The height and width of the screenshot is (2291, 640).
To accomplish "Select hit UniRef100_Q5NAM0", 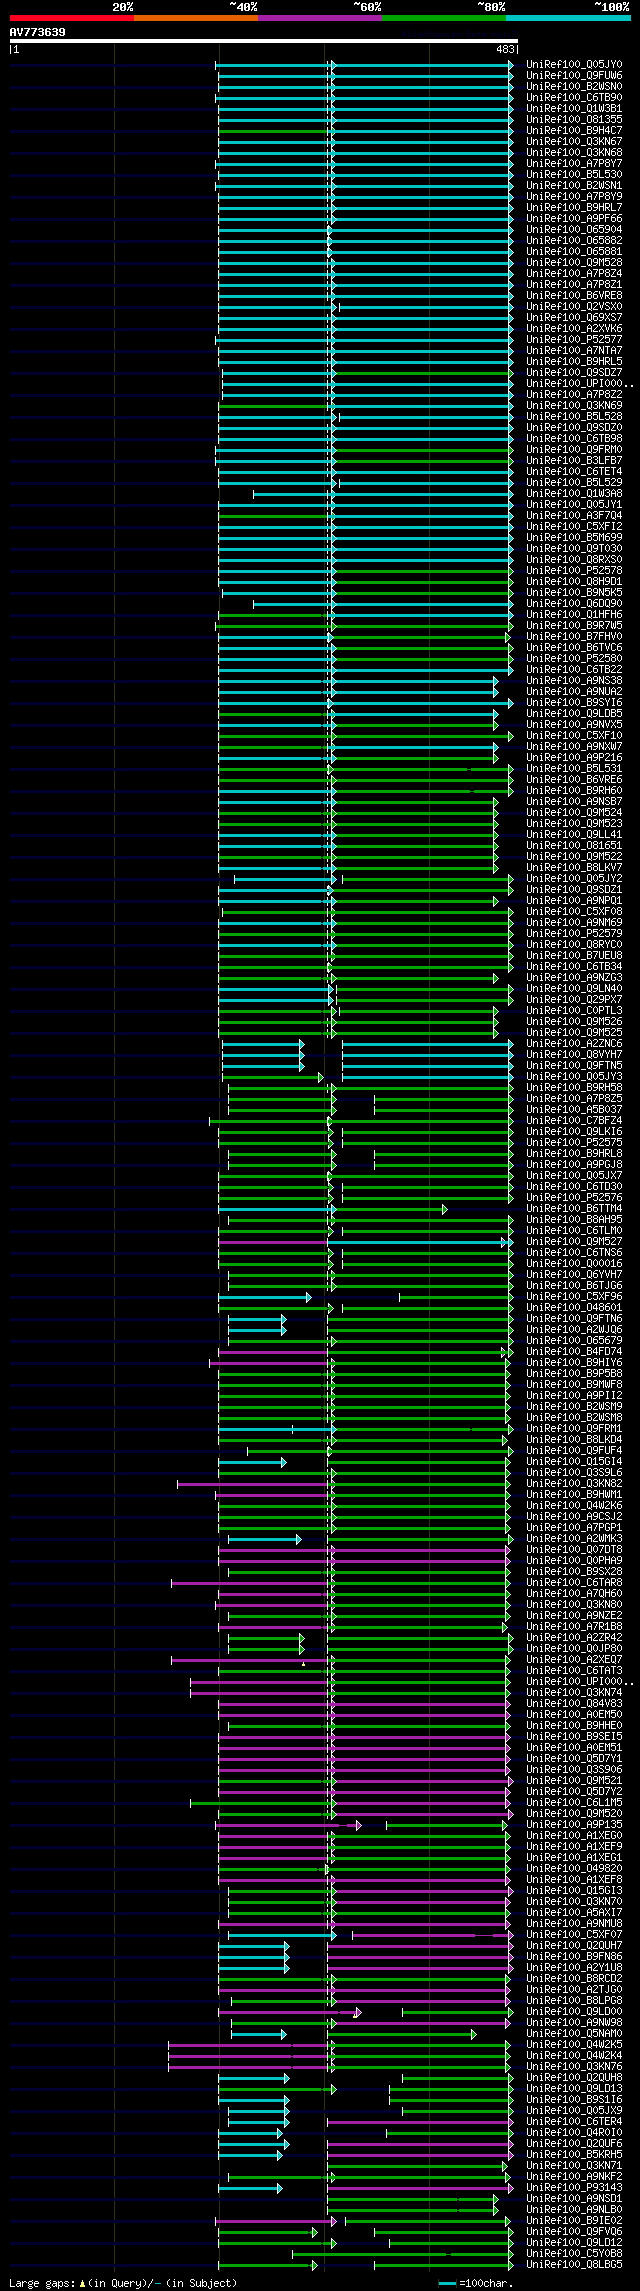I will 574,2034.
